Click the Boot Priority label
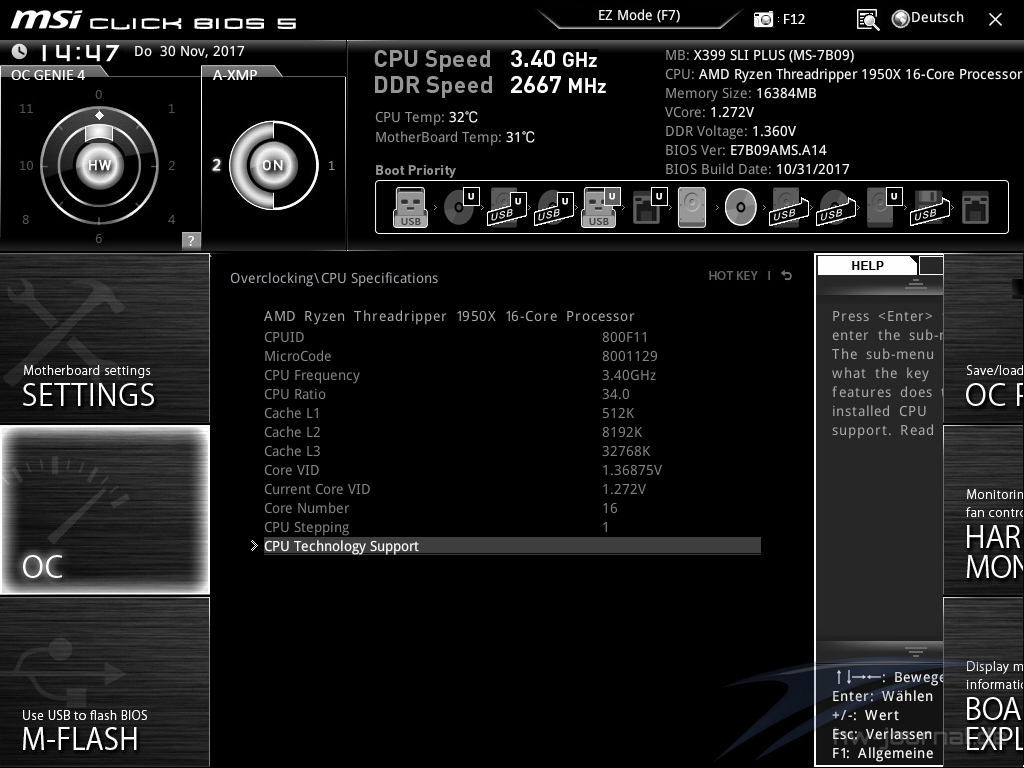Screen dimensions: 1024x768 (x=415, y=170)
